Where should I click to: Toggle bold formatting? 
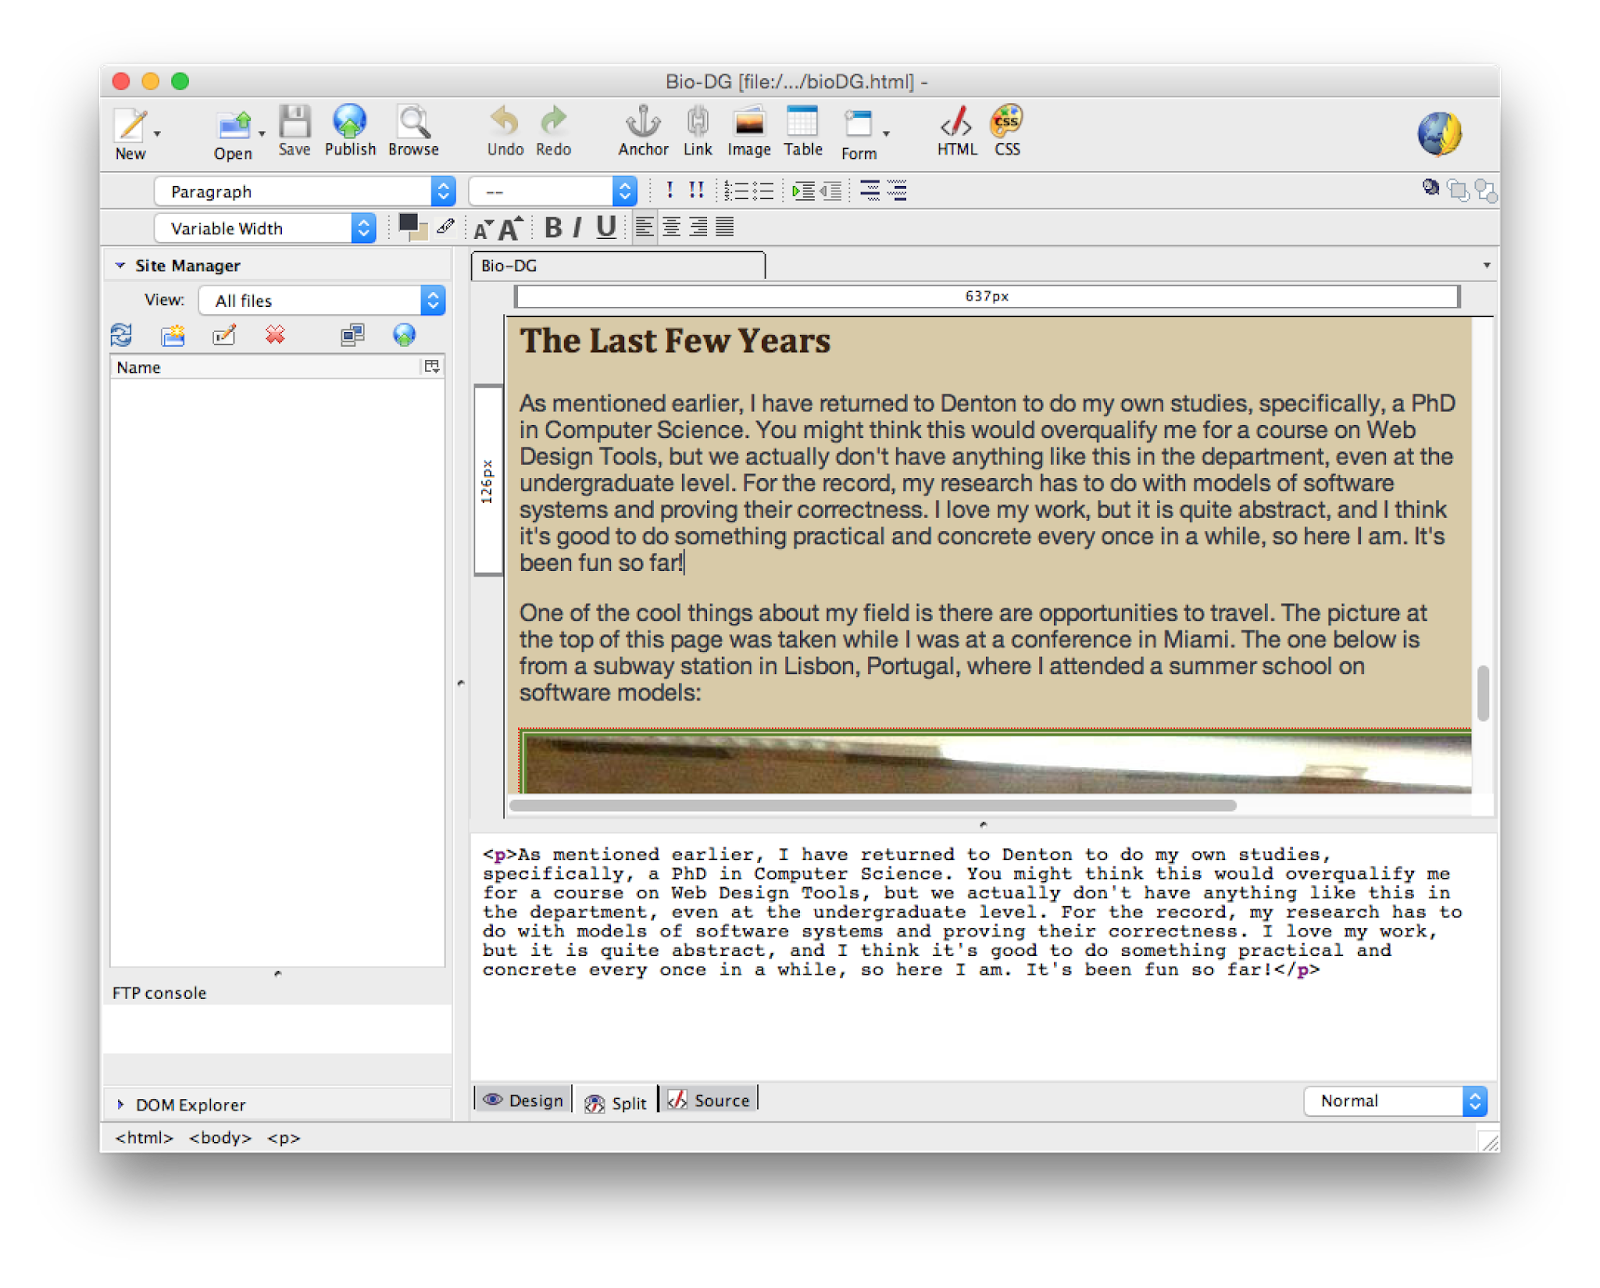pyautogui.click(x=553, y=228)
